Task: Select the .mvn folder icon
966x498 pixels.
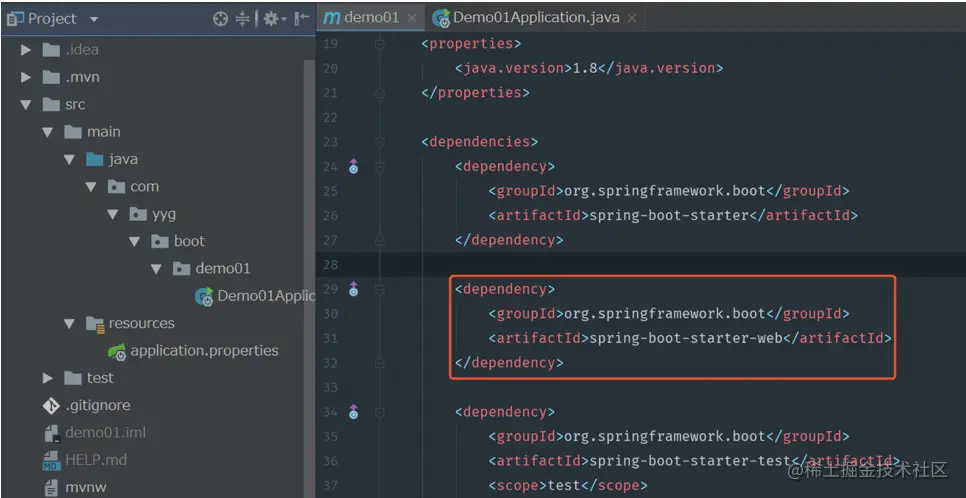Action: click(51, 78)
